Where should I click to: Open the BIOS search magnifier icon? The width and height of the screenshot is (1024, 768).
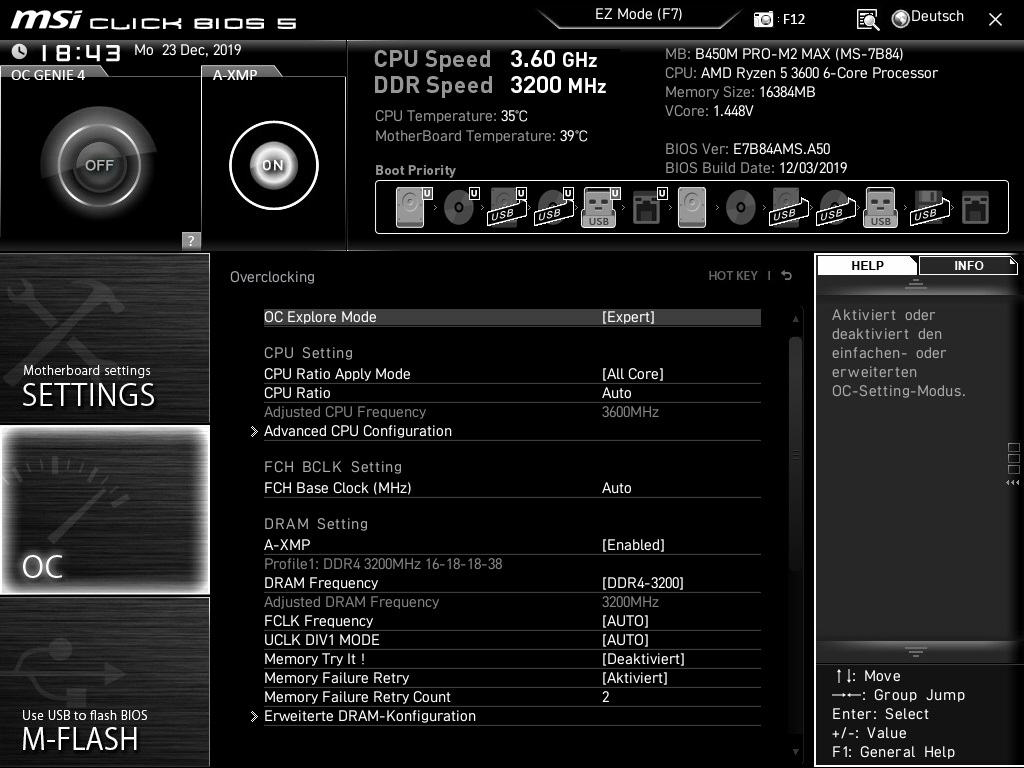pyautogui.click(x=867, y=20)
